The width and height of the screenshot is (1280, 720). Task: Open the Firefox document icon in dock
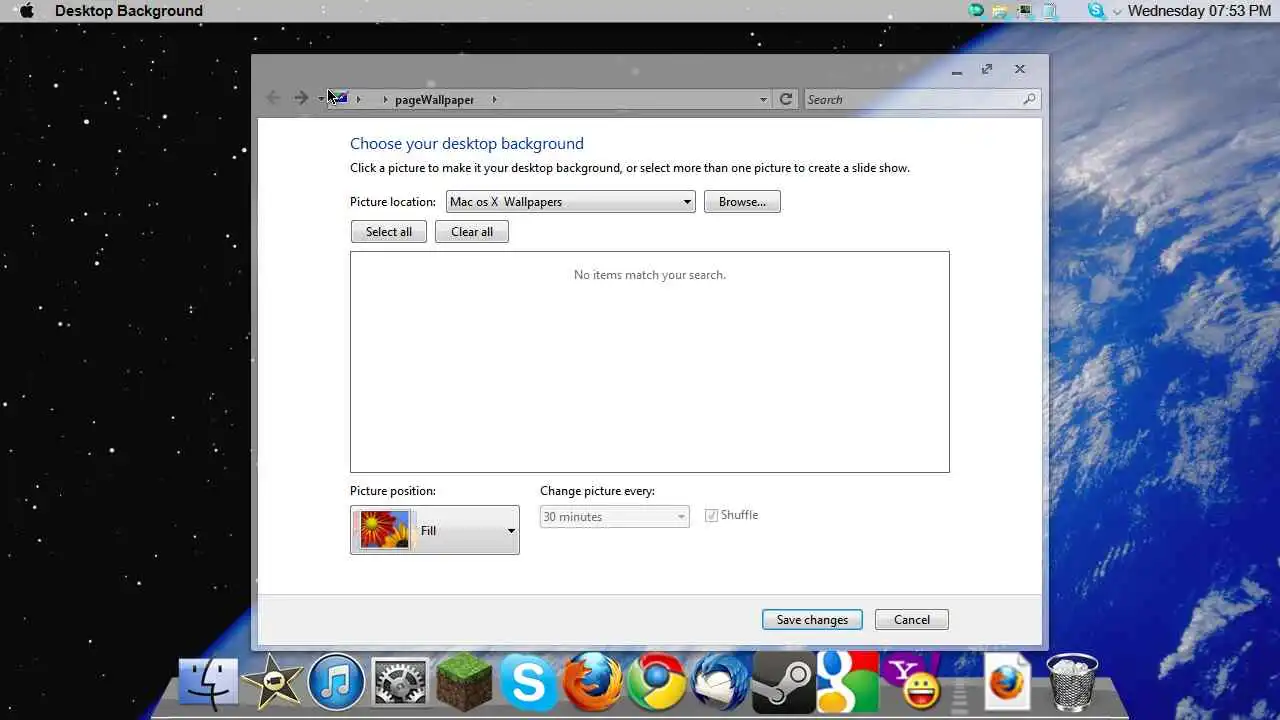tap(1007, 682)
